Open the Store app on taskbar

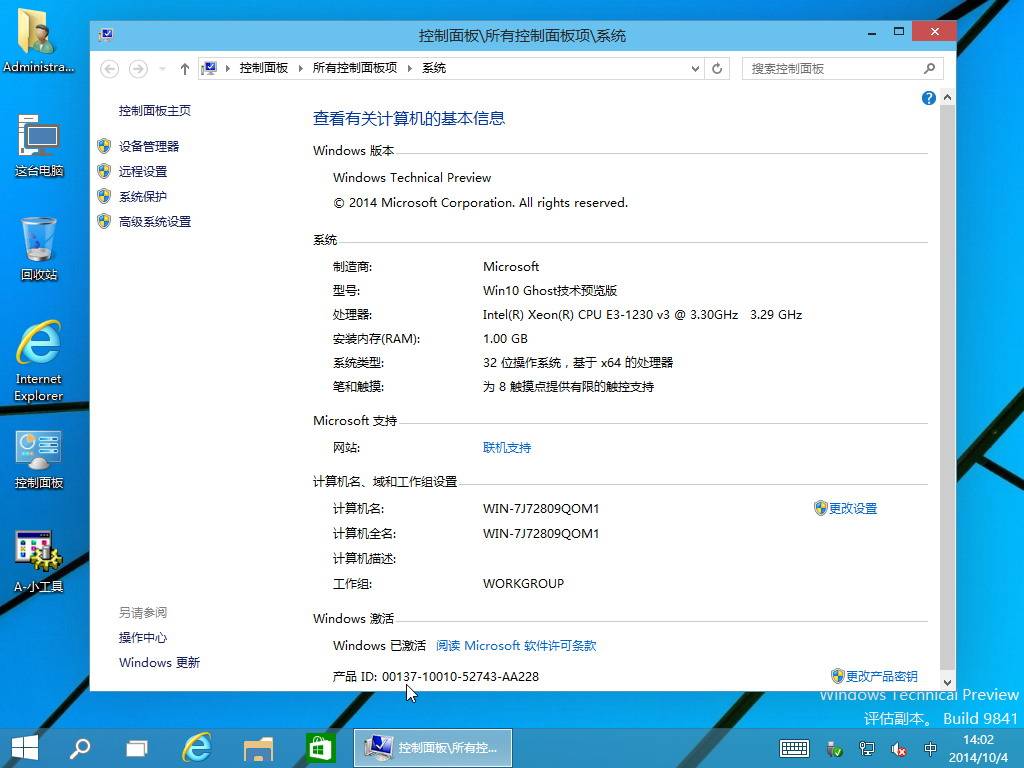pos(319,748)
